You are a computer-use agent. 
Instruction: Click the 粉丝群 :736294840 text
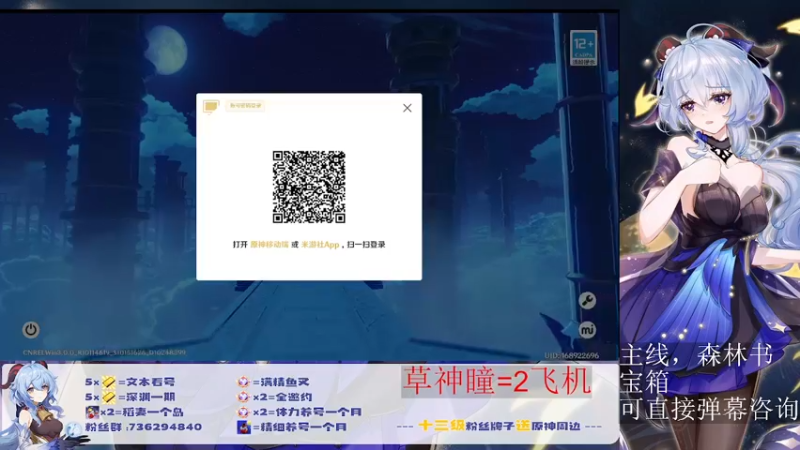point(143,427)
